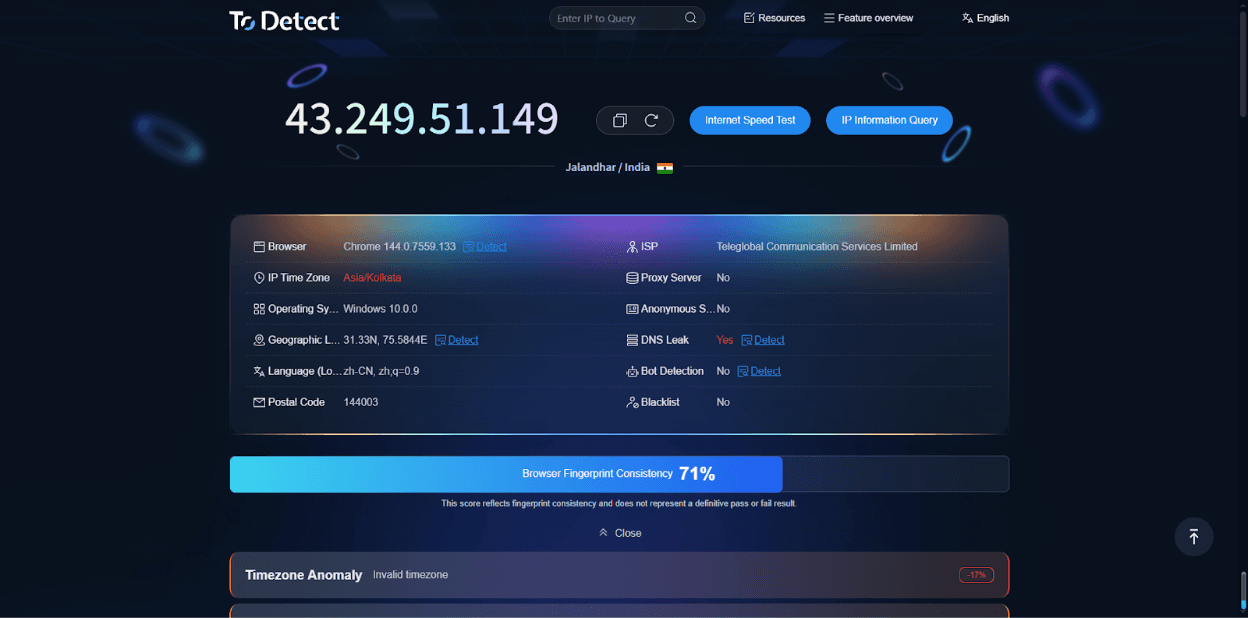Switch the language from English
Image resolution: width=1252 pixels, height=618 pixels.
[985, 18]
